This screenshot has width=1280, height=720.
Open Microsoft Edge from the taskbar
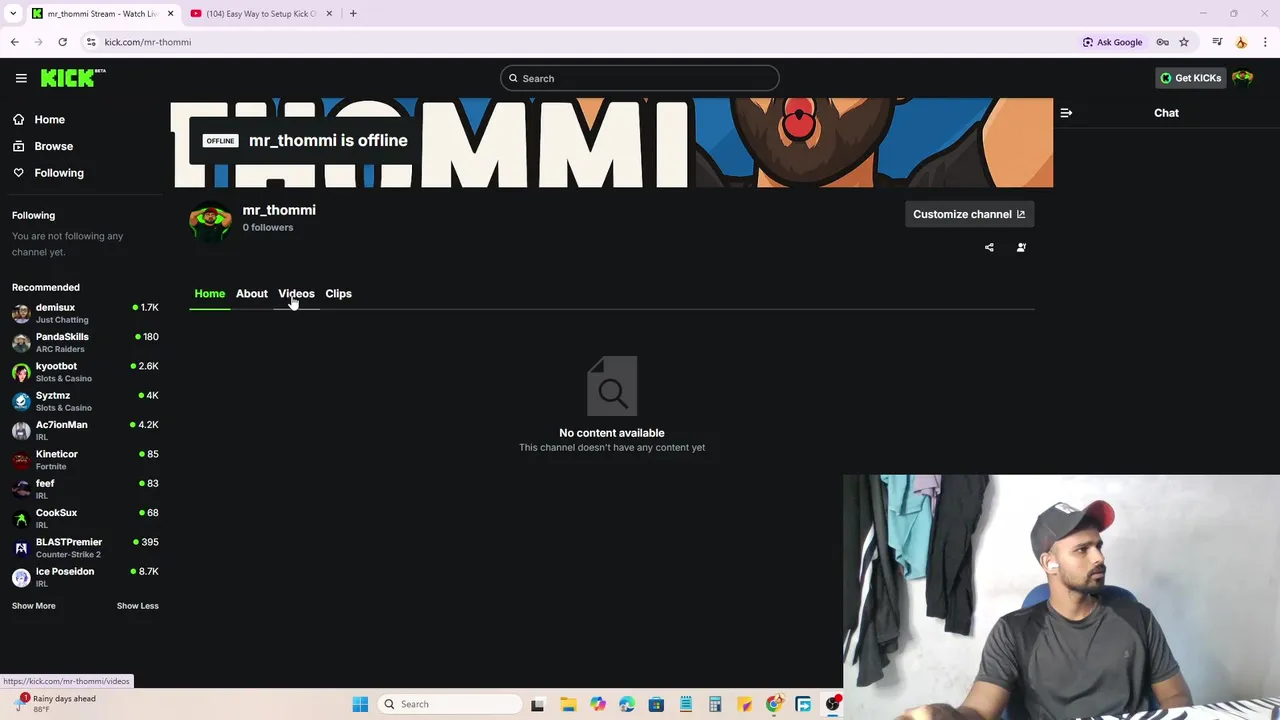tap(627, 704)
